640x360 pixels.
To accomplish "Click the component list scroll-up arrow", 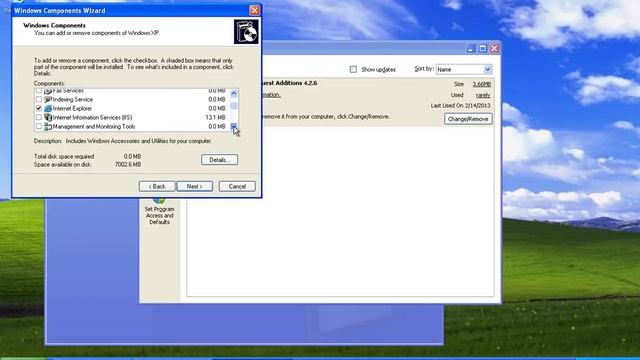I will tap(234, 93).
